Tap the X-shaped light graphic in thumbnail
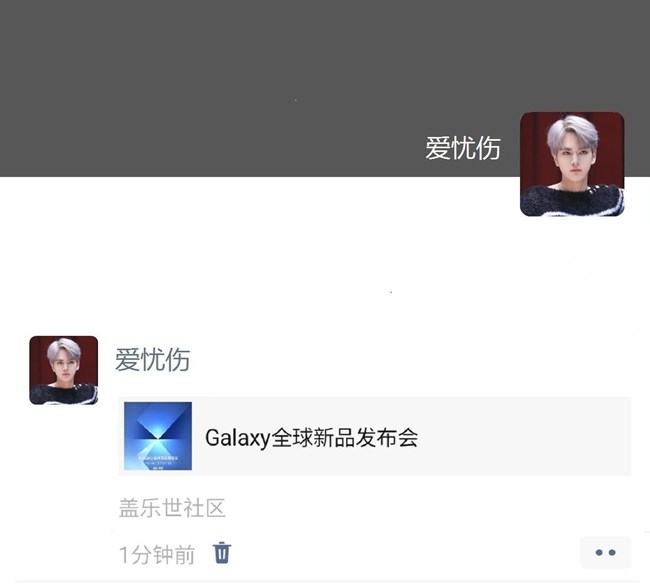Image resolution: width=650 pixels, height=588 pixels. point(158,435)
